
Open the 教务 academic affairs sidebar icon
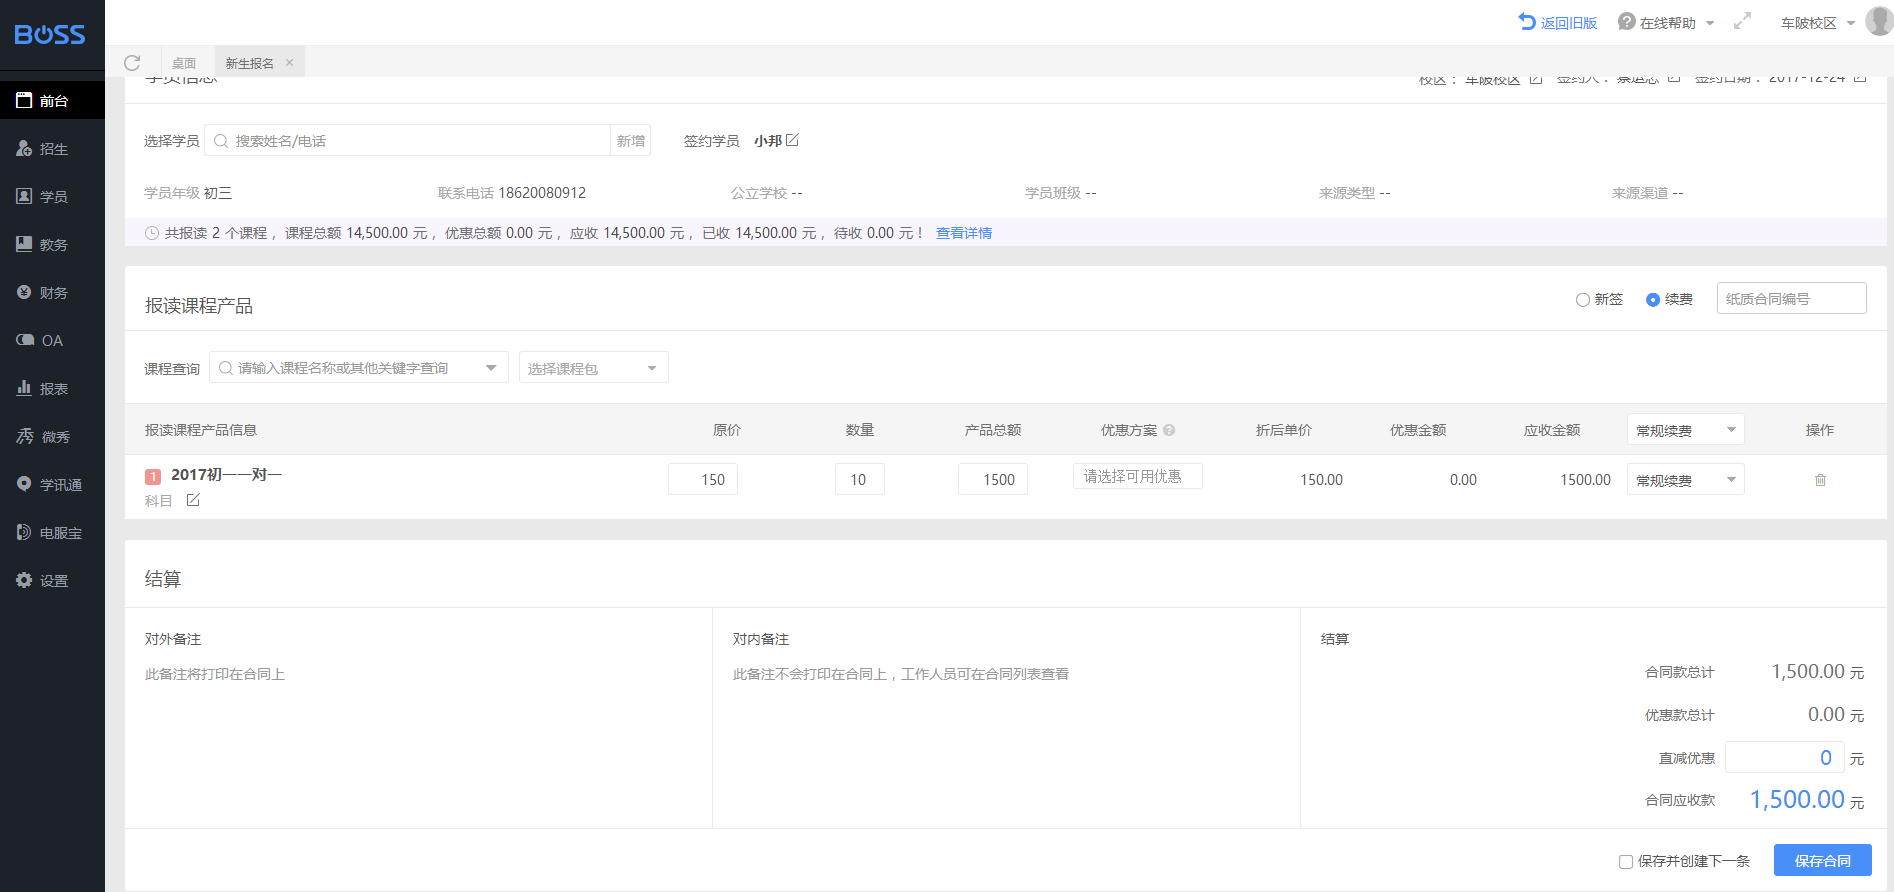coord(24,244)
